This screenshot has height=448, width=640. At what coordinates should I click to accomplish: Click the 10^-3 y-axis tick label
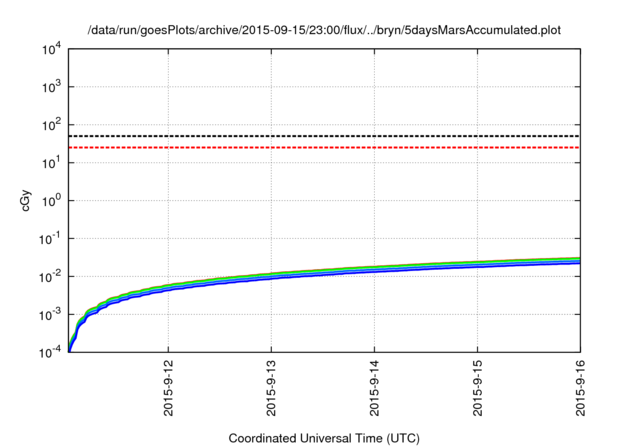click(x=50, y=315)
